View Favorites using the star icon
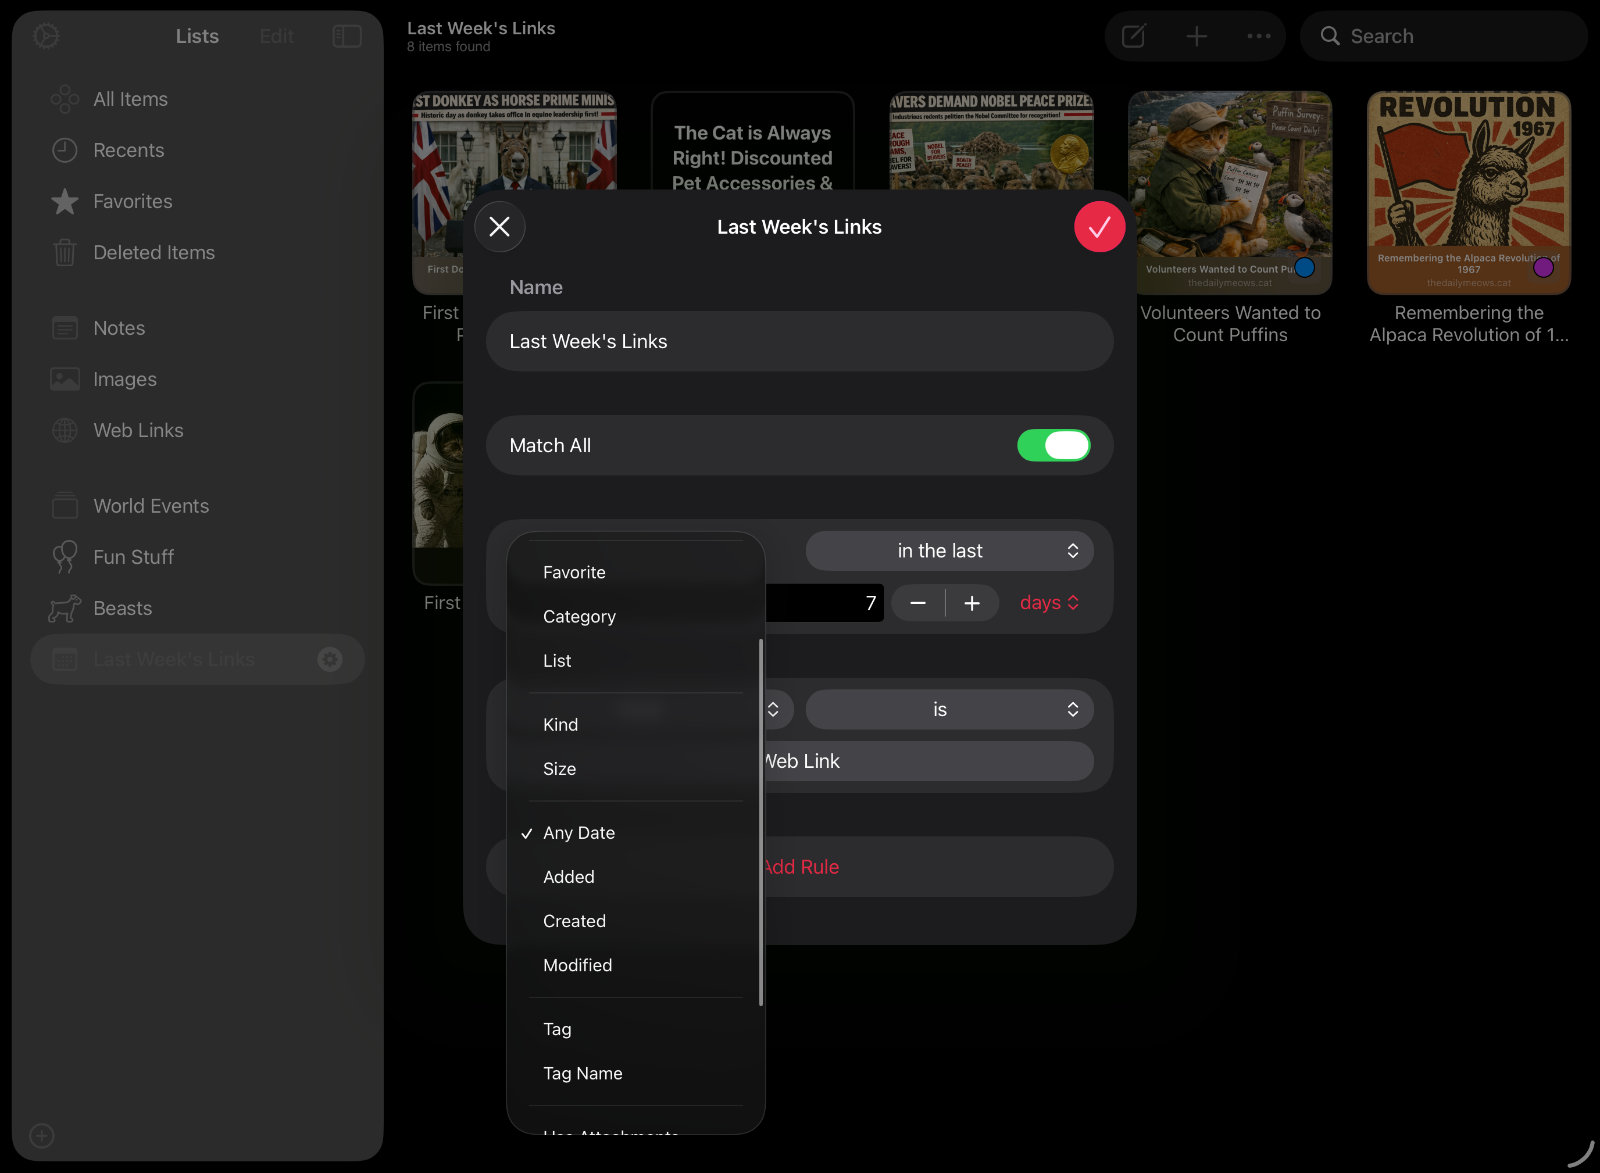The image size is (1600, 1173). pos(64,201)
